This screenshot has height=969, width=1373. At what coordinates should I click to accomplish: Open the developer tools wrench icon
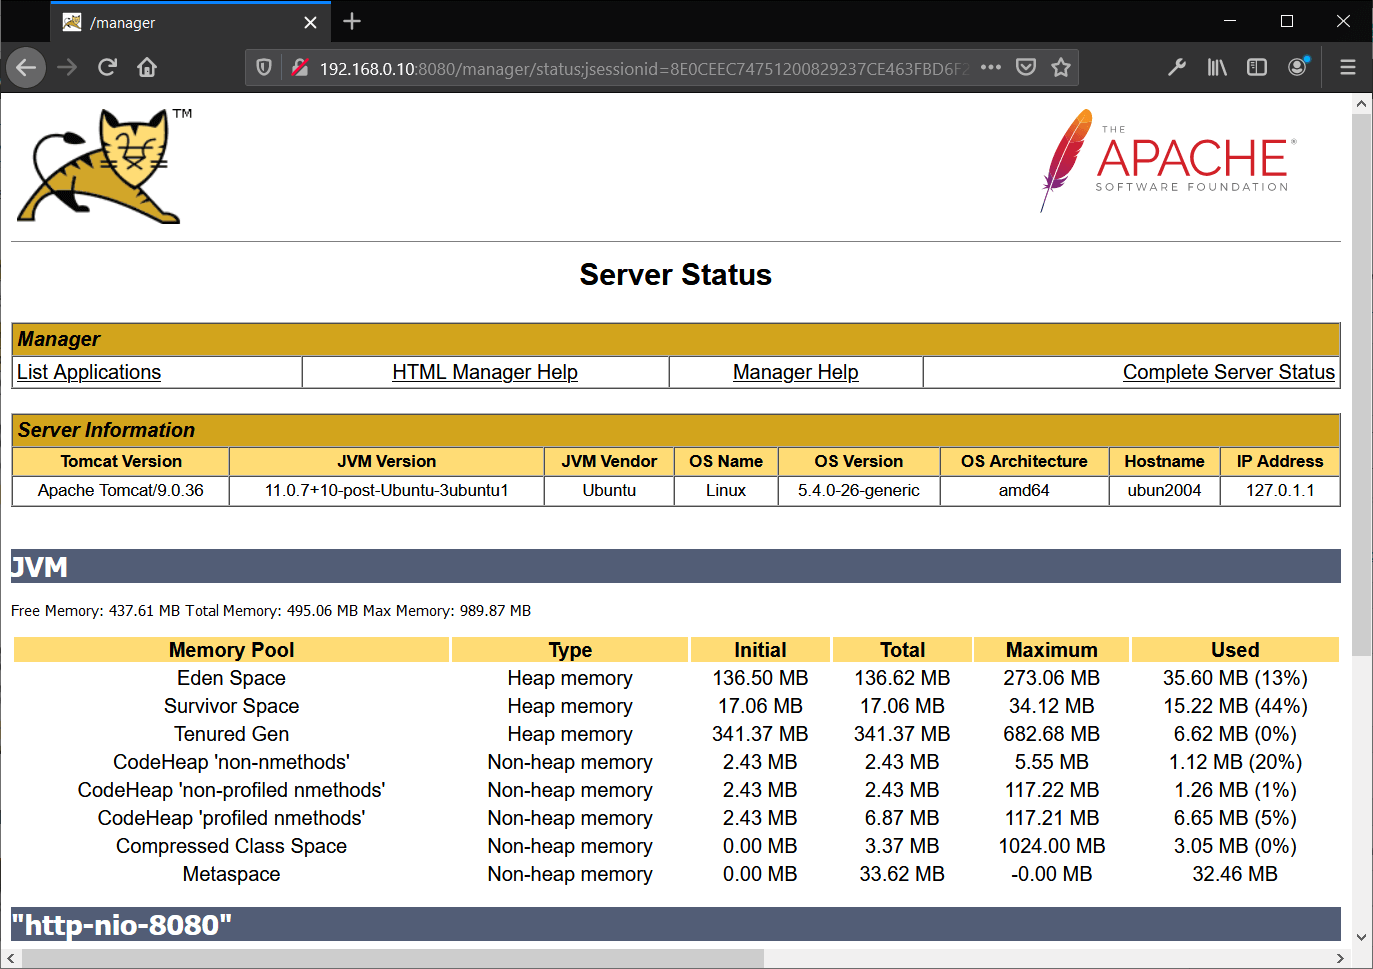[1177, 68]
